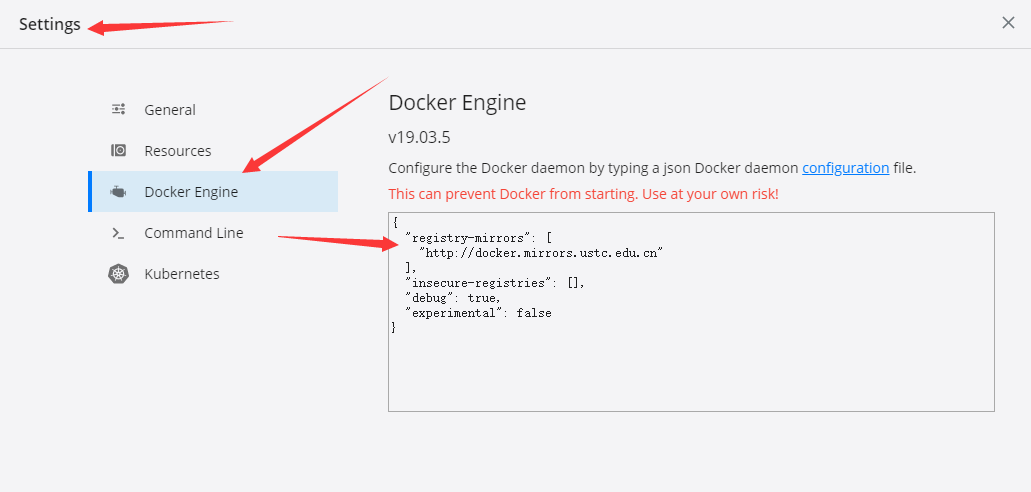Click the empty area of the JSON editor

click(x=691, y=372)
